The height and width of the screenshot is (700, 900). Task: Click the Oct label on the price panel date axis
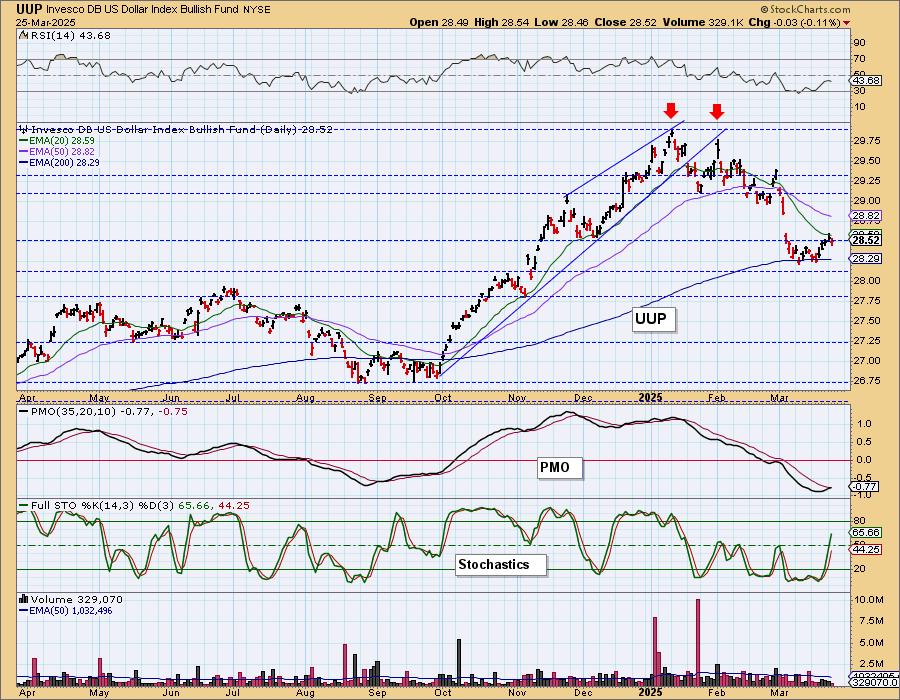[x=443, y=397]
